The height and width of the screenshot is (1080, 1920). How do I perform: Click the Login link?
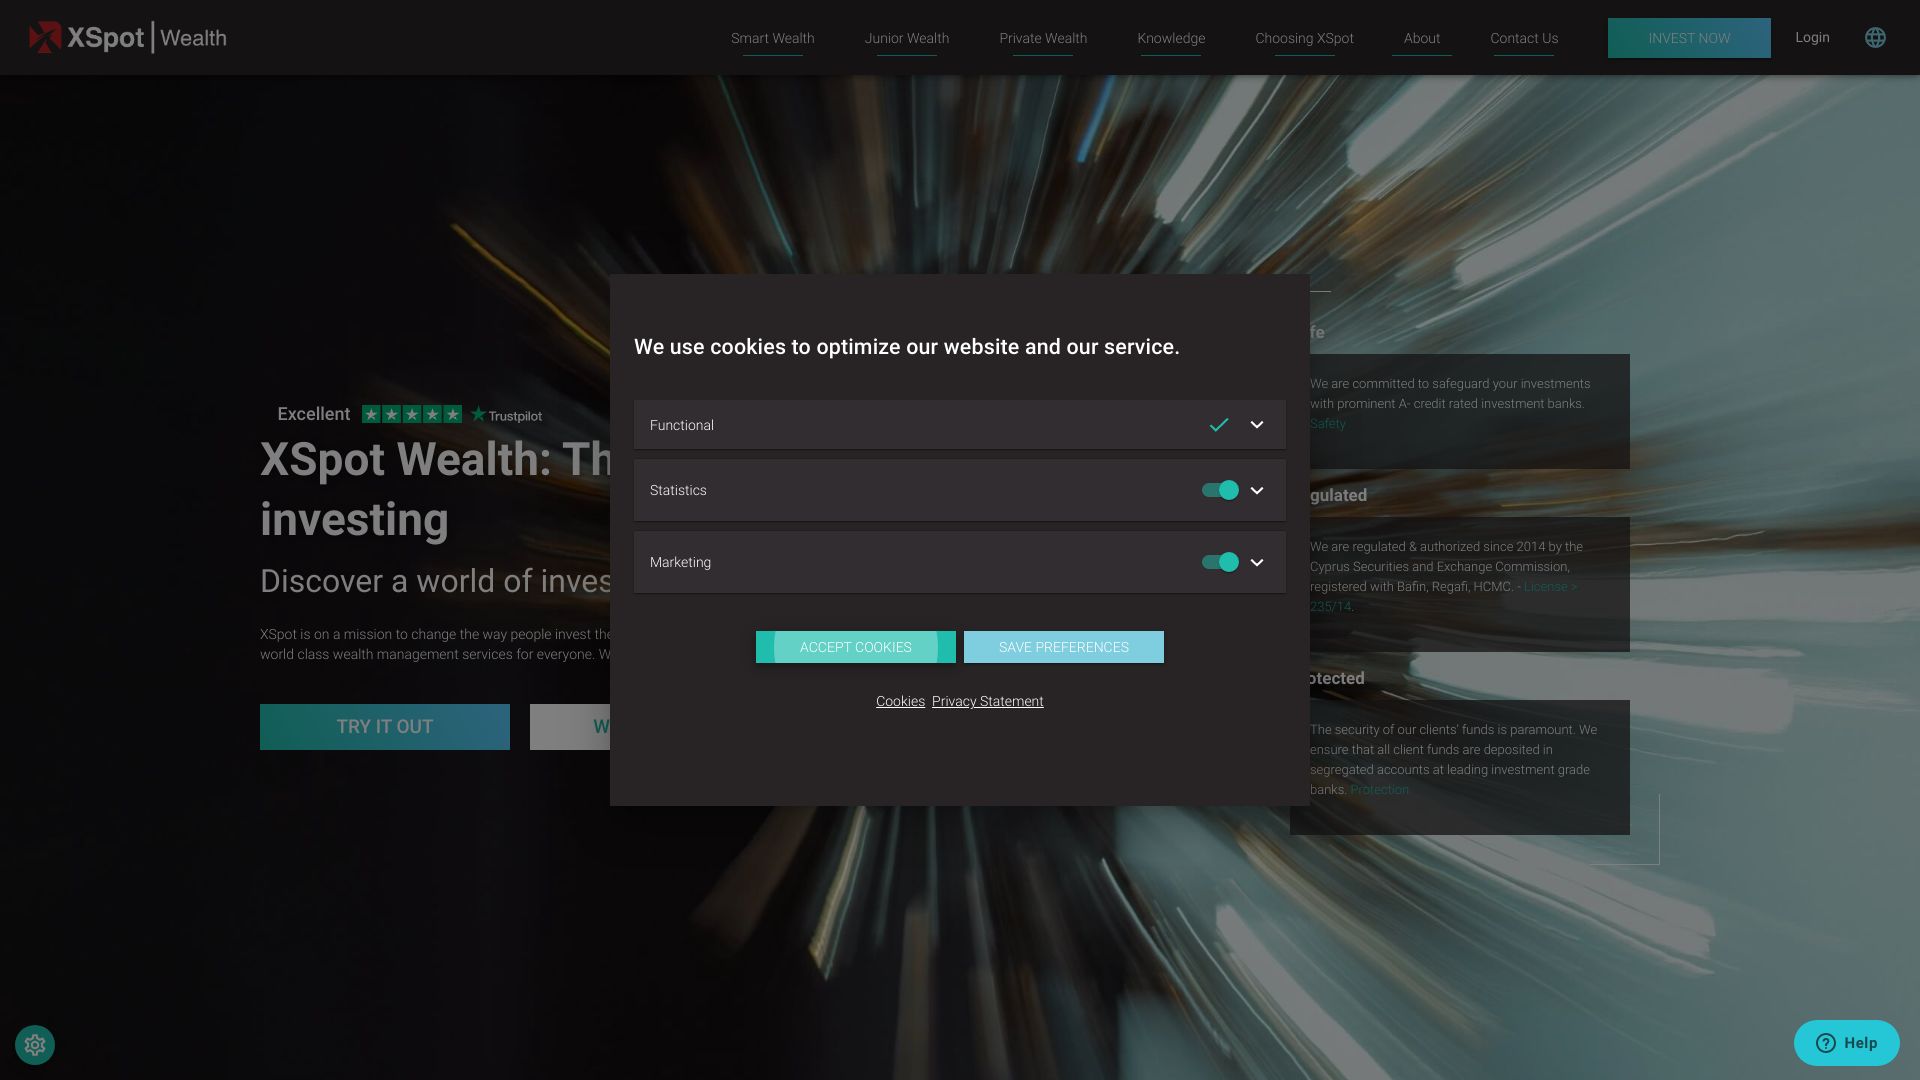(x=1812, y=37)
